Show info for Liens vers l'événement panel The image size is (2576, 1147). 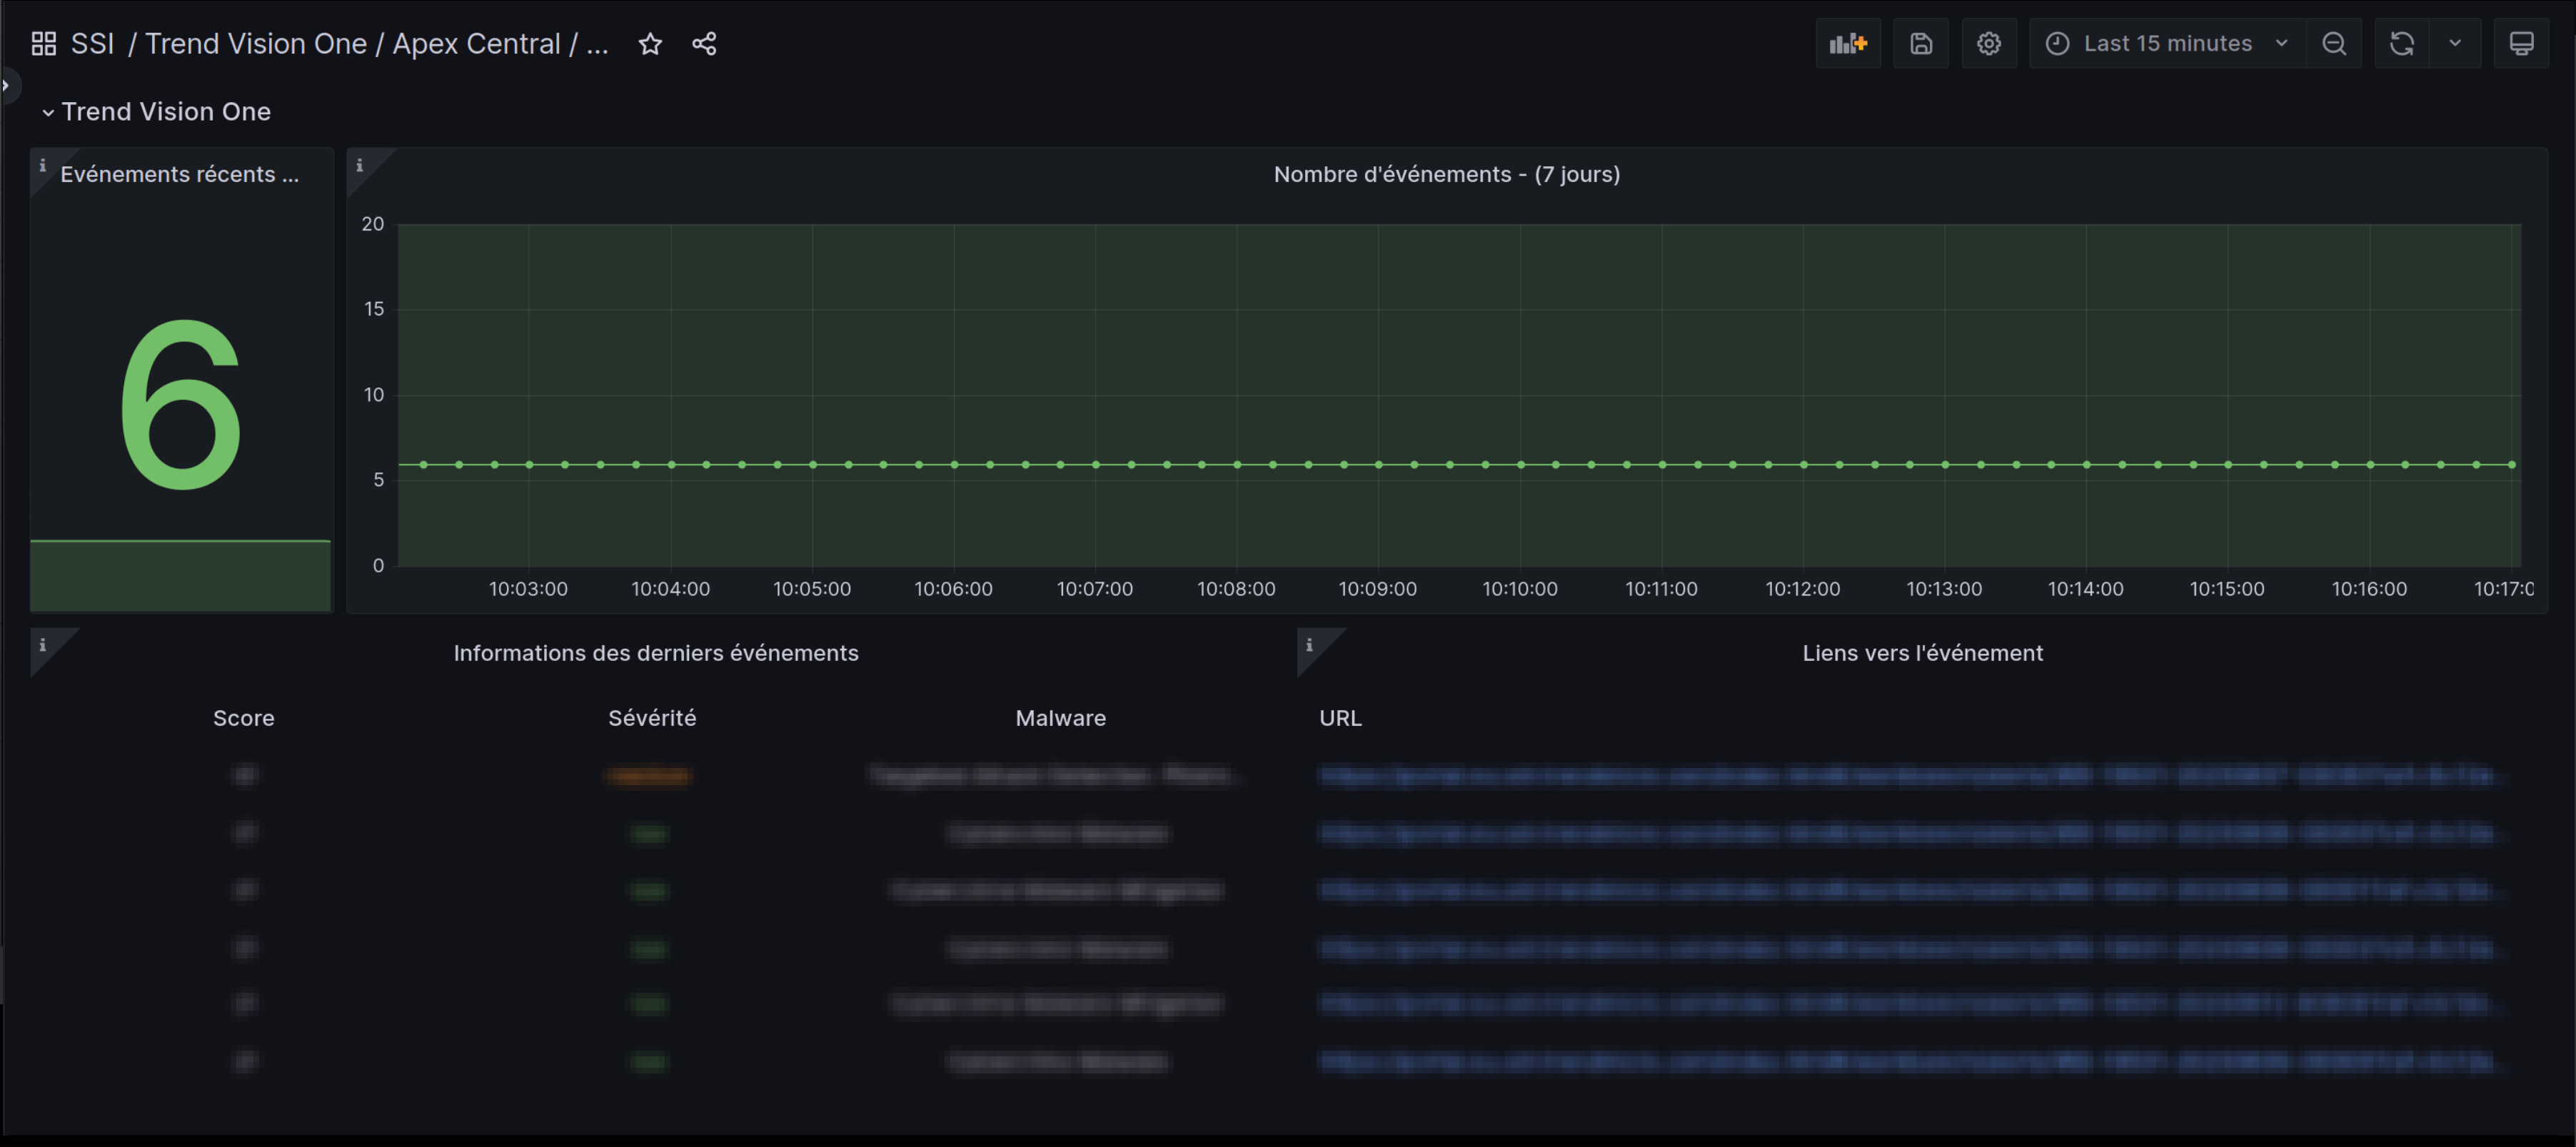[1309, 645]
